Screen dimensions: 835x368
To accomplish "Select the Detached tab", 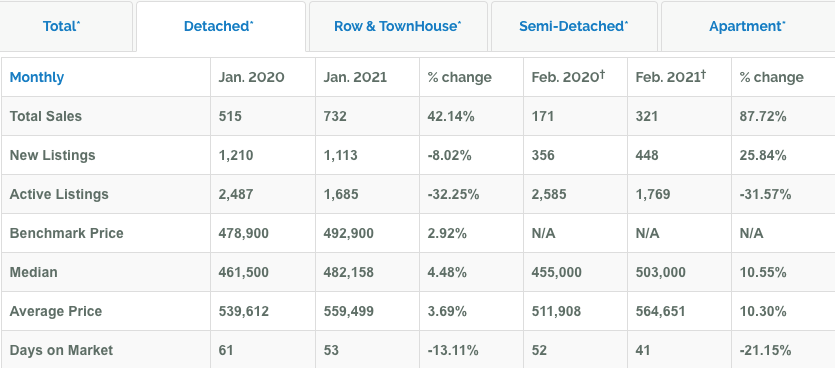I will [x=218, y=26].
